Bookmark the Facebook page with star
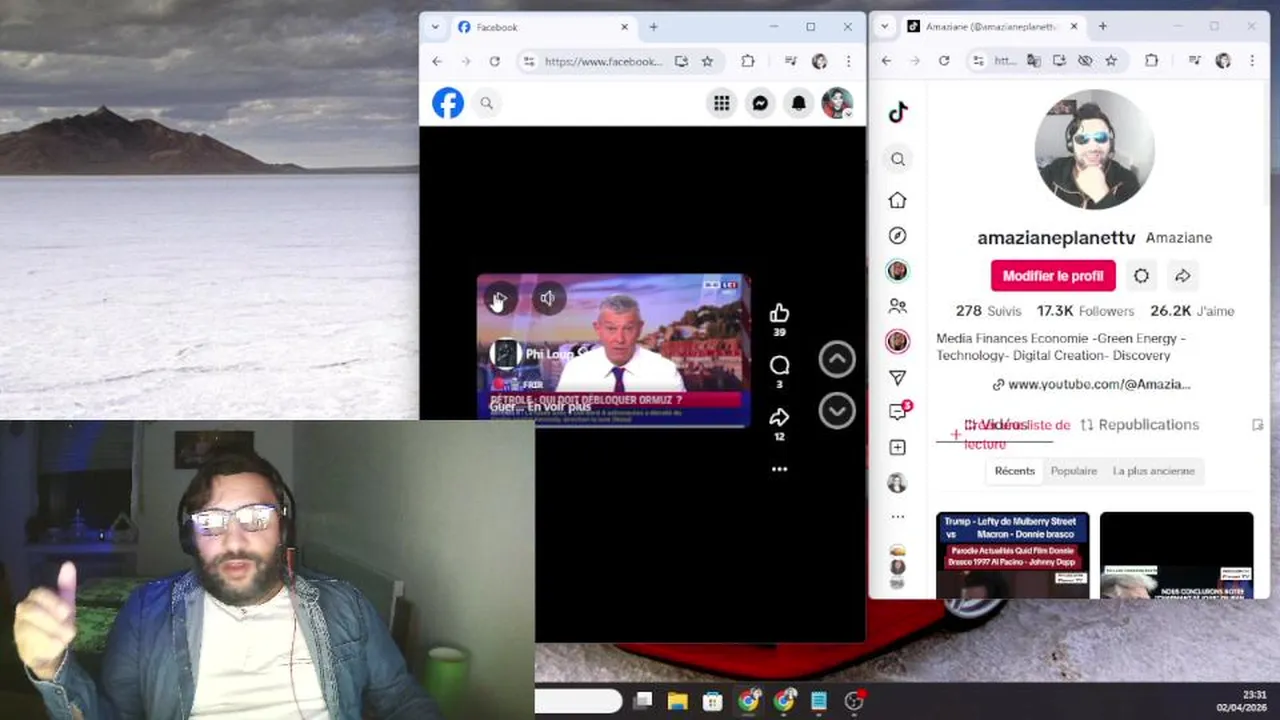 pyautogui.click(x=707, y=61)
